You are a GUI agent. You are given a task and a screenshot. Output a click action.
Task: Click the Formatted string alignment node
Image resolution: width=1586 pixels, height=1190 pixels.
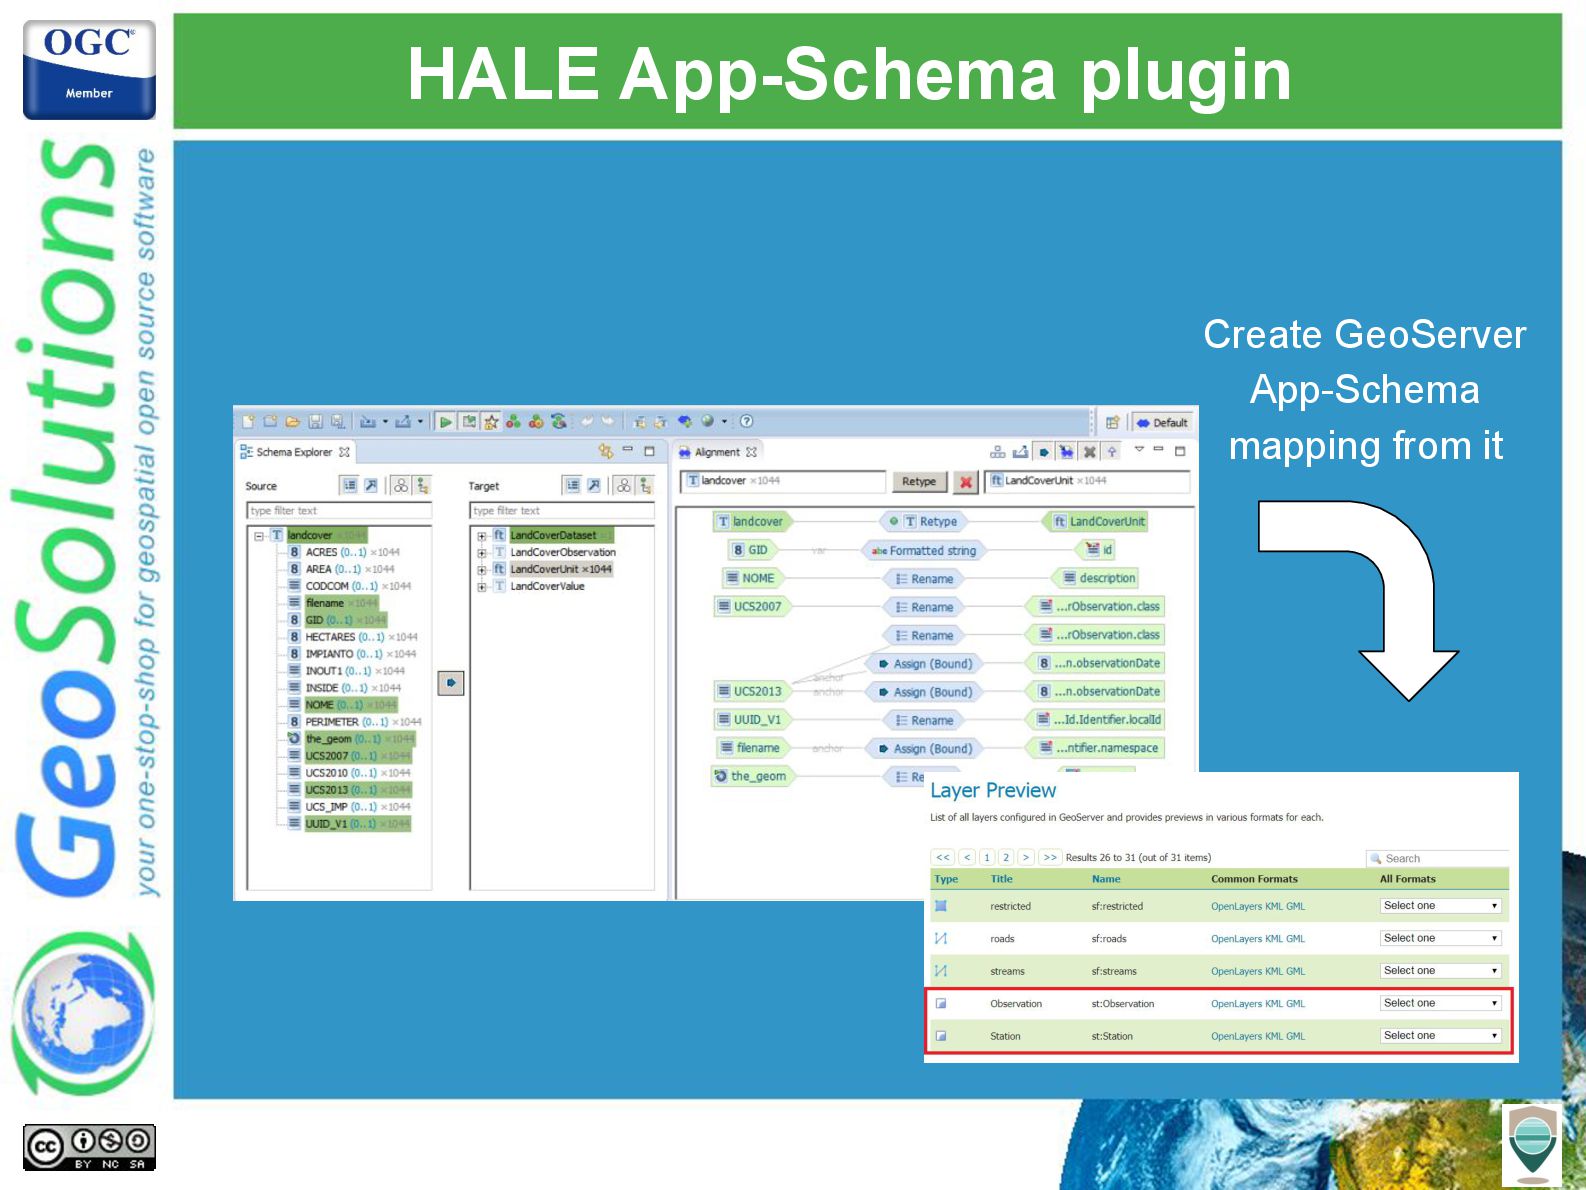point(924,550)
